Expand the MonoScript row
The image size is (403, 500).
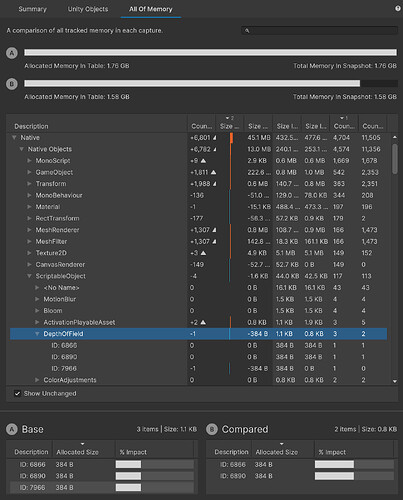(29, 161)
